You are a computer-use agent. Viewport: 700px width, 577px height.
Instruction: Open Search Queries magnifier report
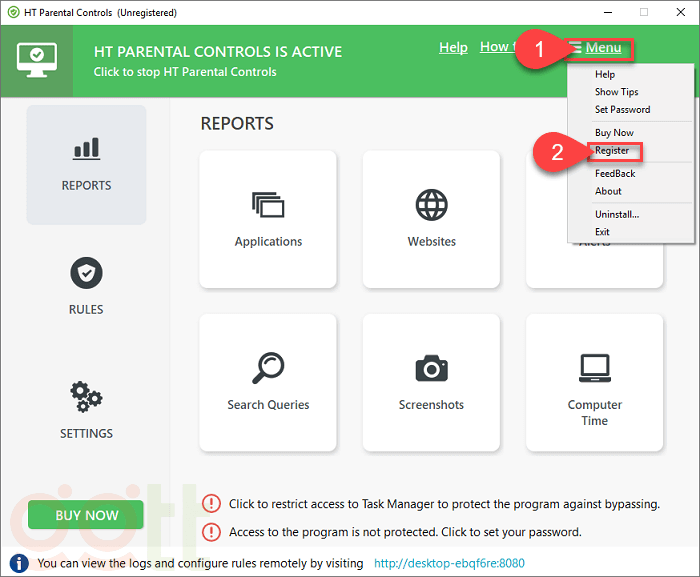point(268,382)
